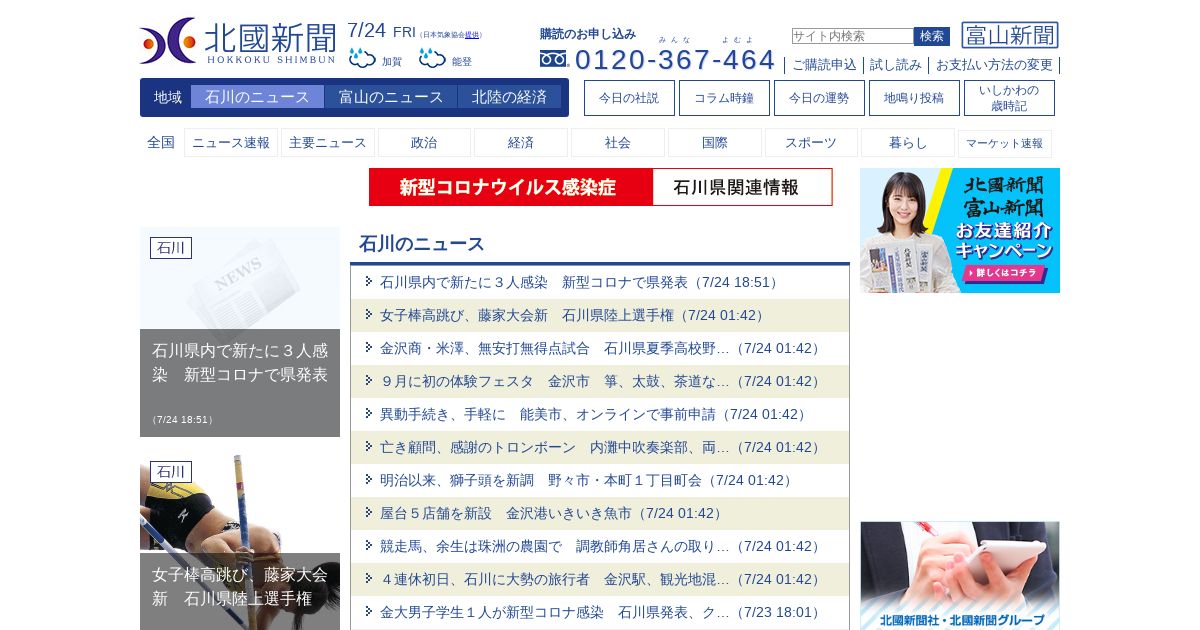Click the 石川のニュース section heading
Viewport: 1200px width, 630px height.
[x=422, y=244]
